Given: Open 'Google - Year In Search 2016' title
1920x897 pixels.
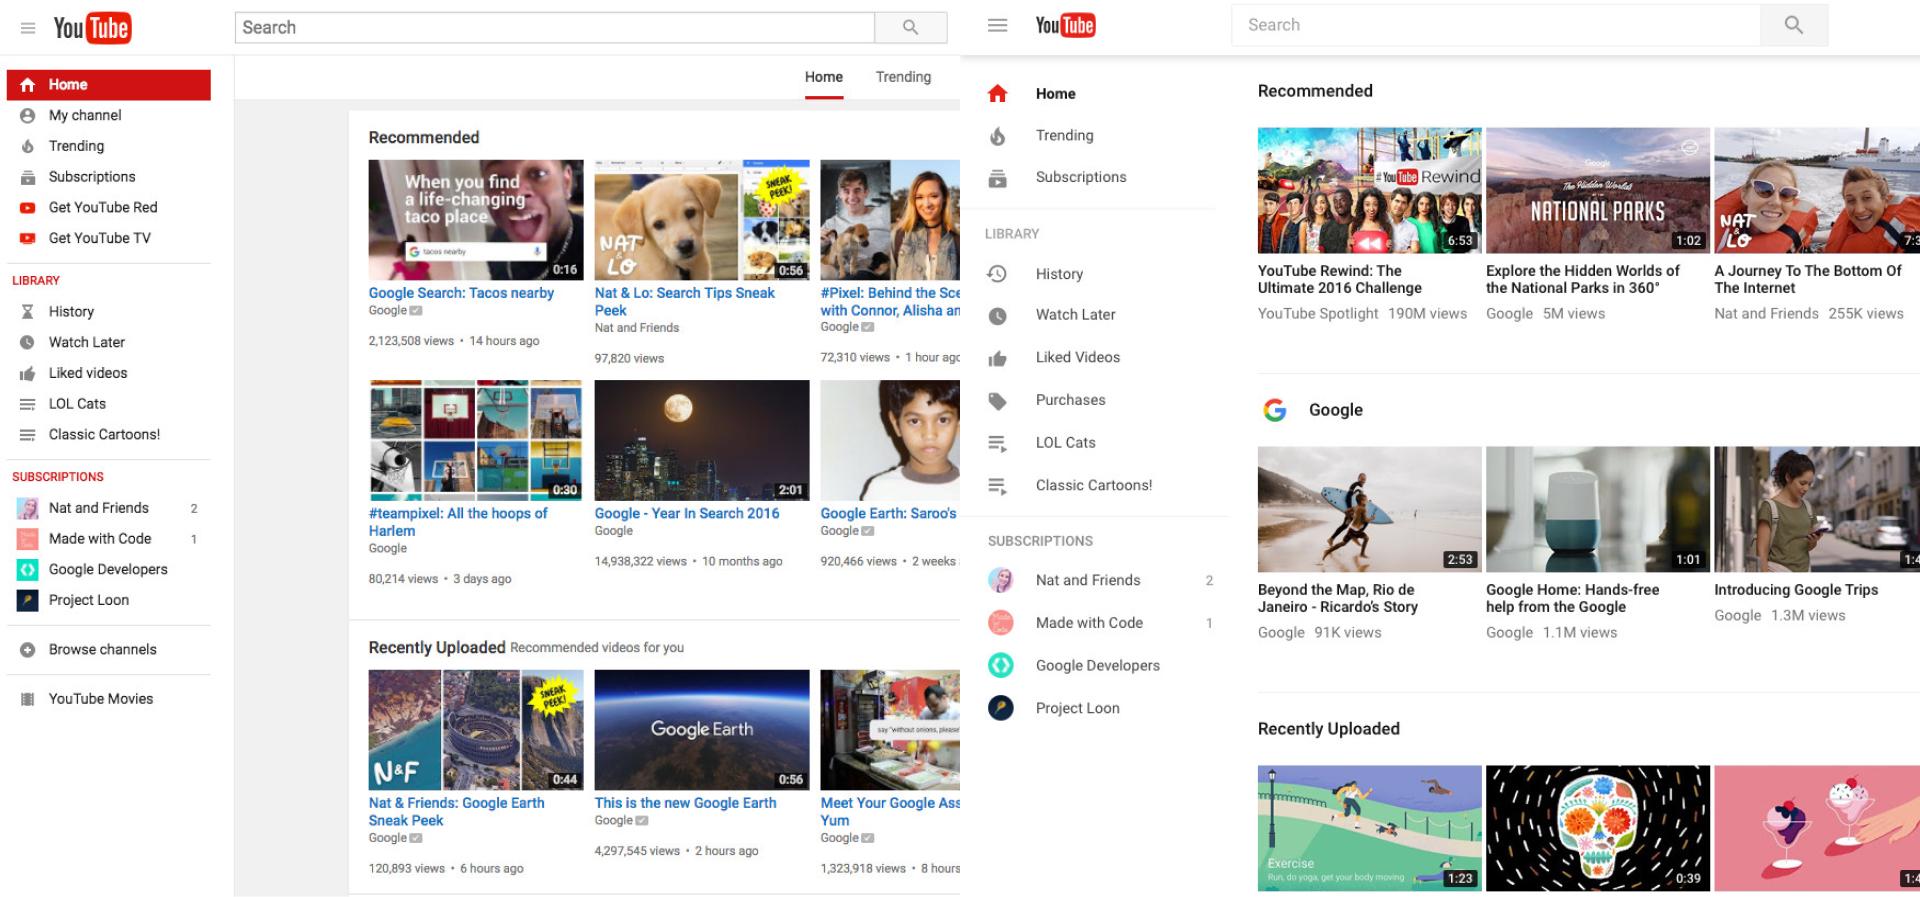Looking at the screenshot, I should 687,513.
